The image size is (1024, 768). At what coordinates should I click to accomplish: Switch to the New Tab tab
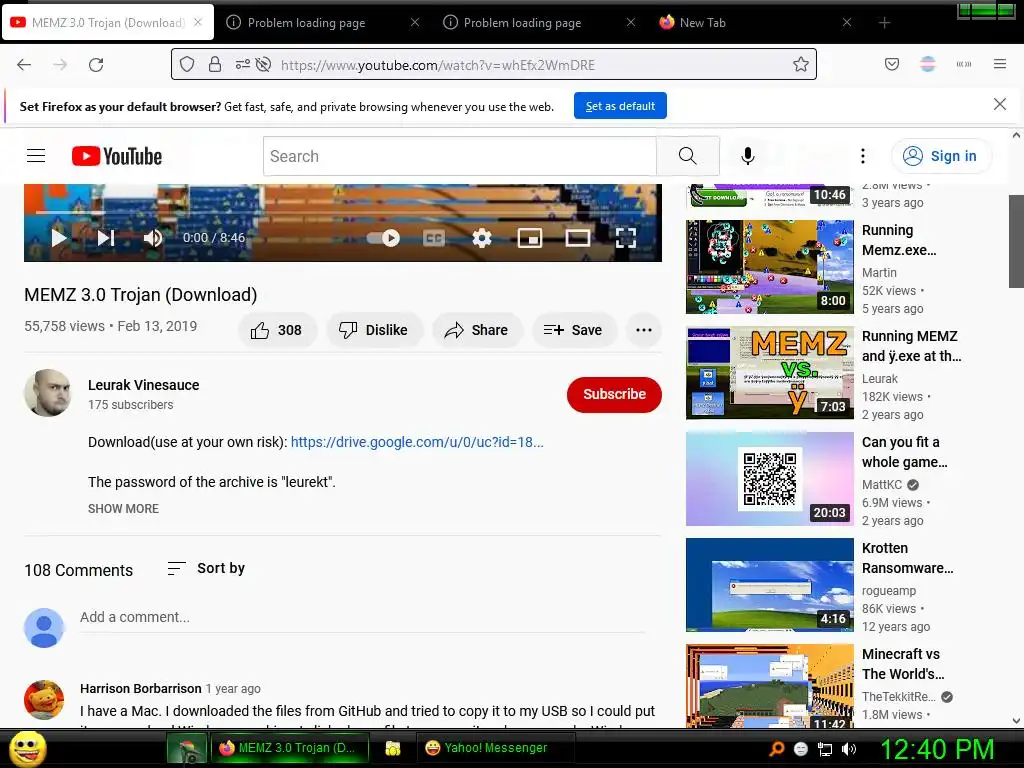tap(756, 22)
